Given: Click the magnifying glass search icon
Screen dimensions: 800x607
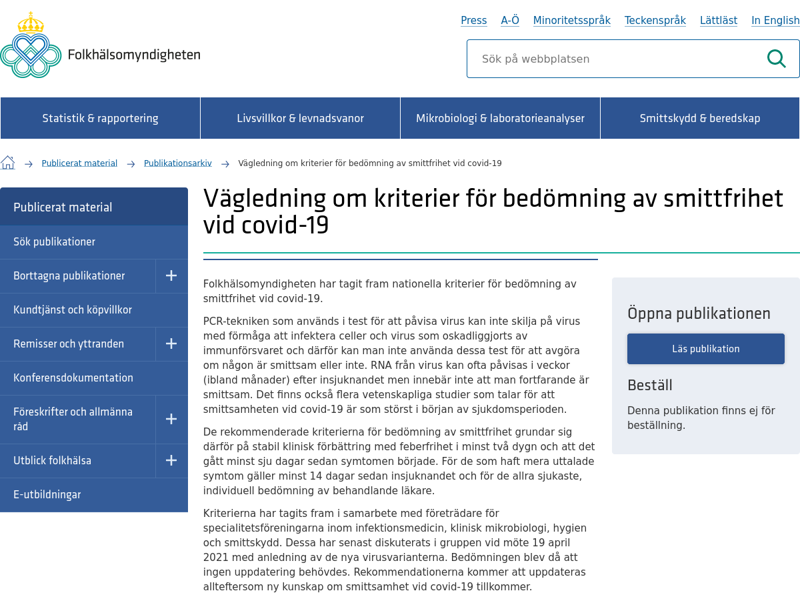Looking at the screenshot, I should click(x=776, y=59).
